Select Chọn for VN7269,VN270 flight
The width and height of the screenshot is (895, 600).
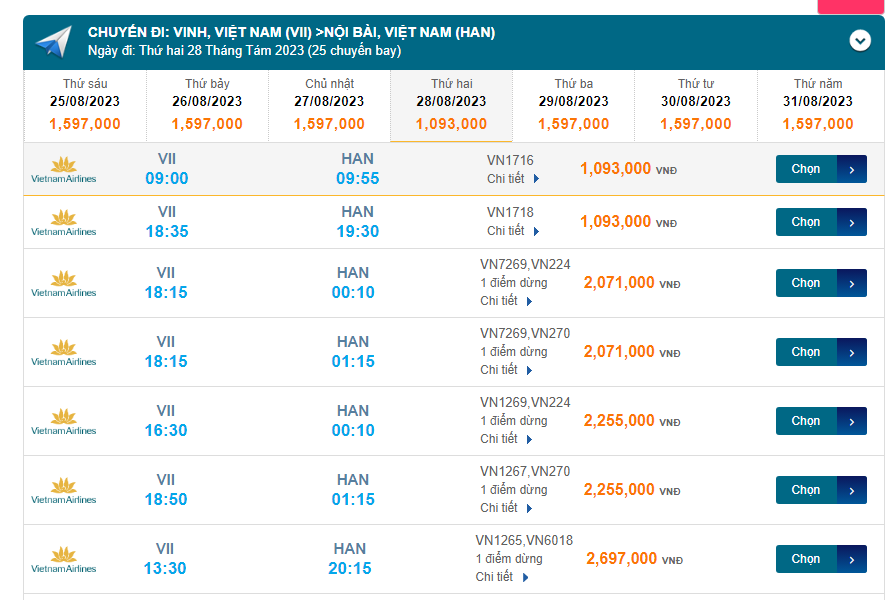click(x=820, y=352)
